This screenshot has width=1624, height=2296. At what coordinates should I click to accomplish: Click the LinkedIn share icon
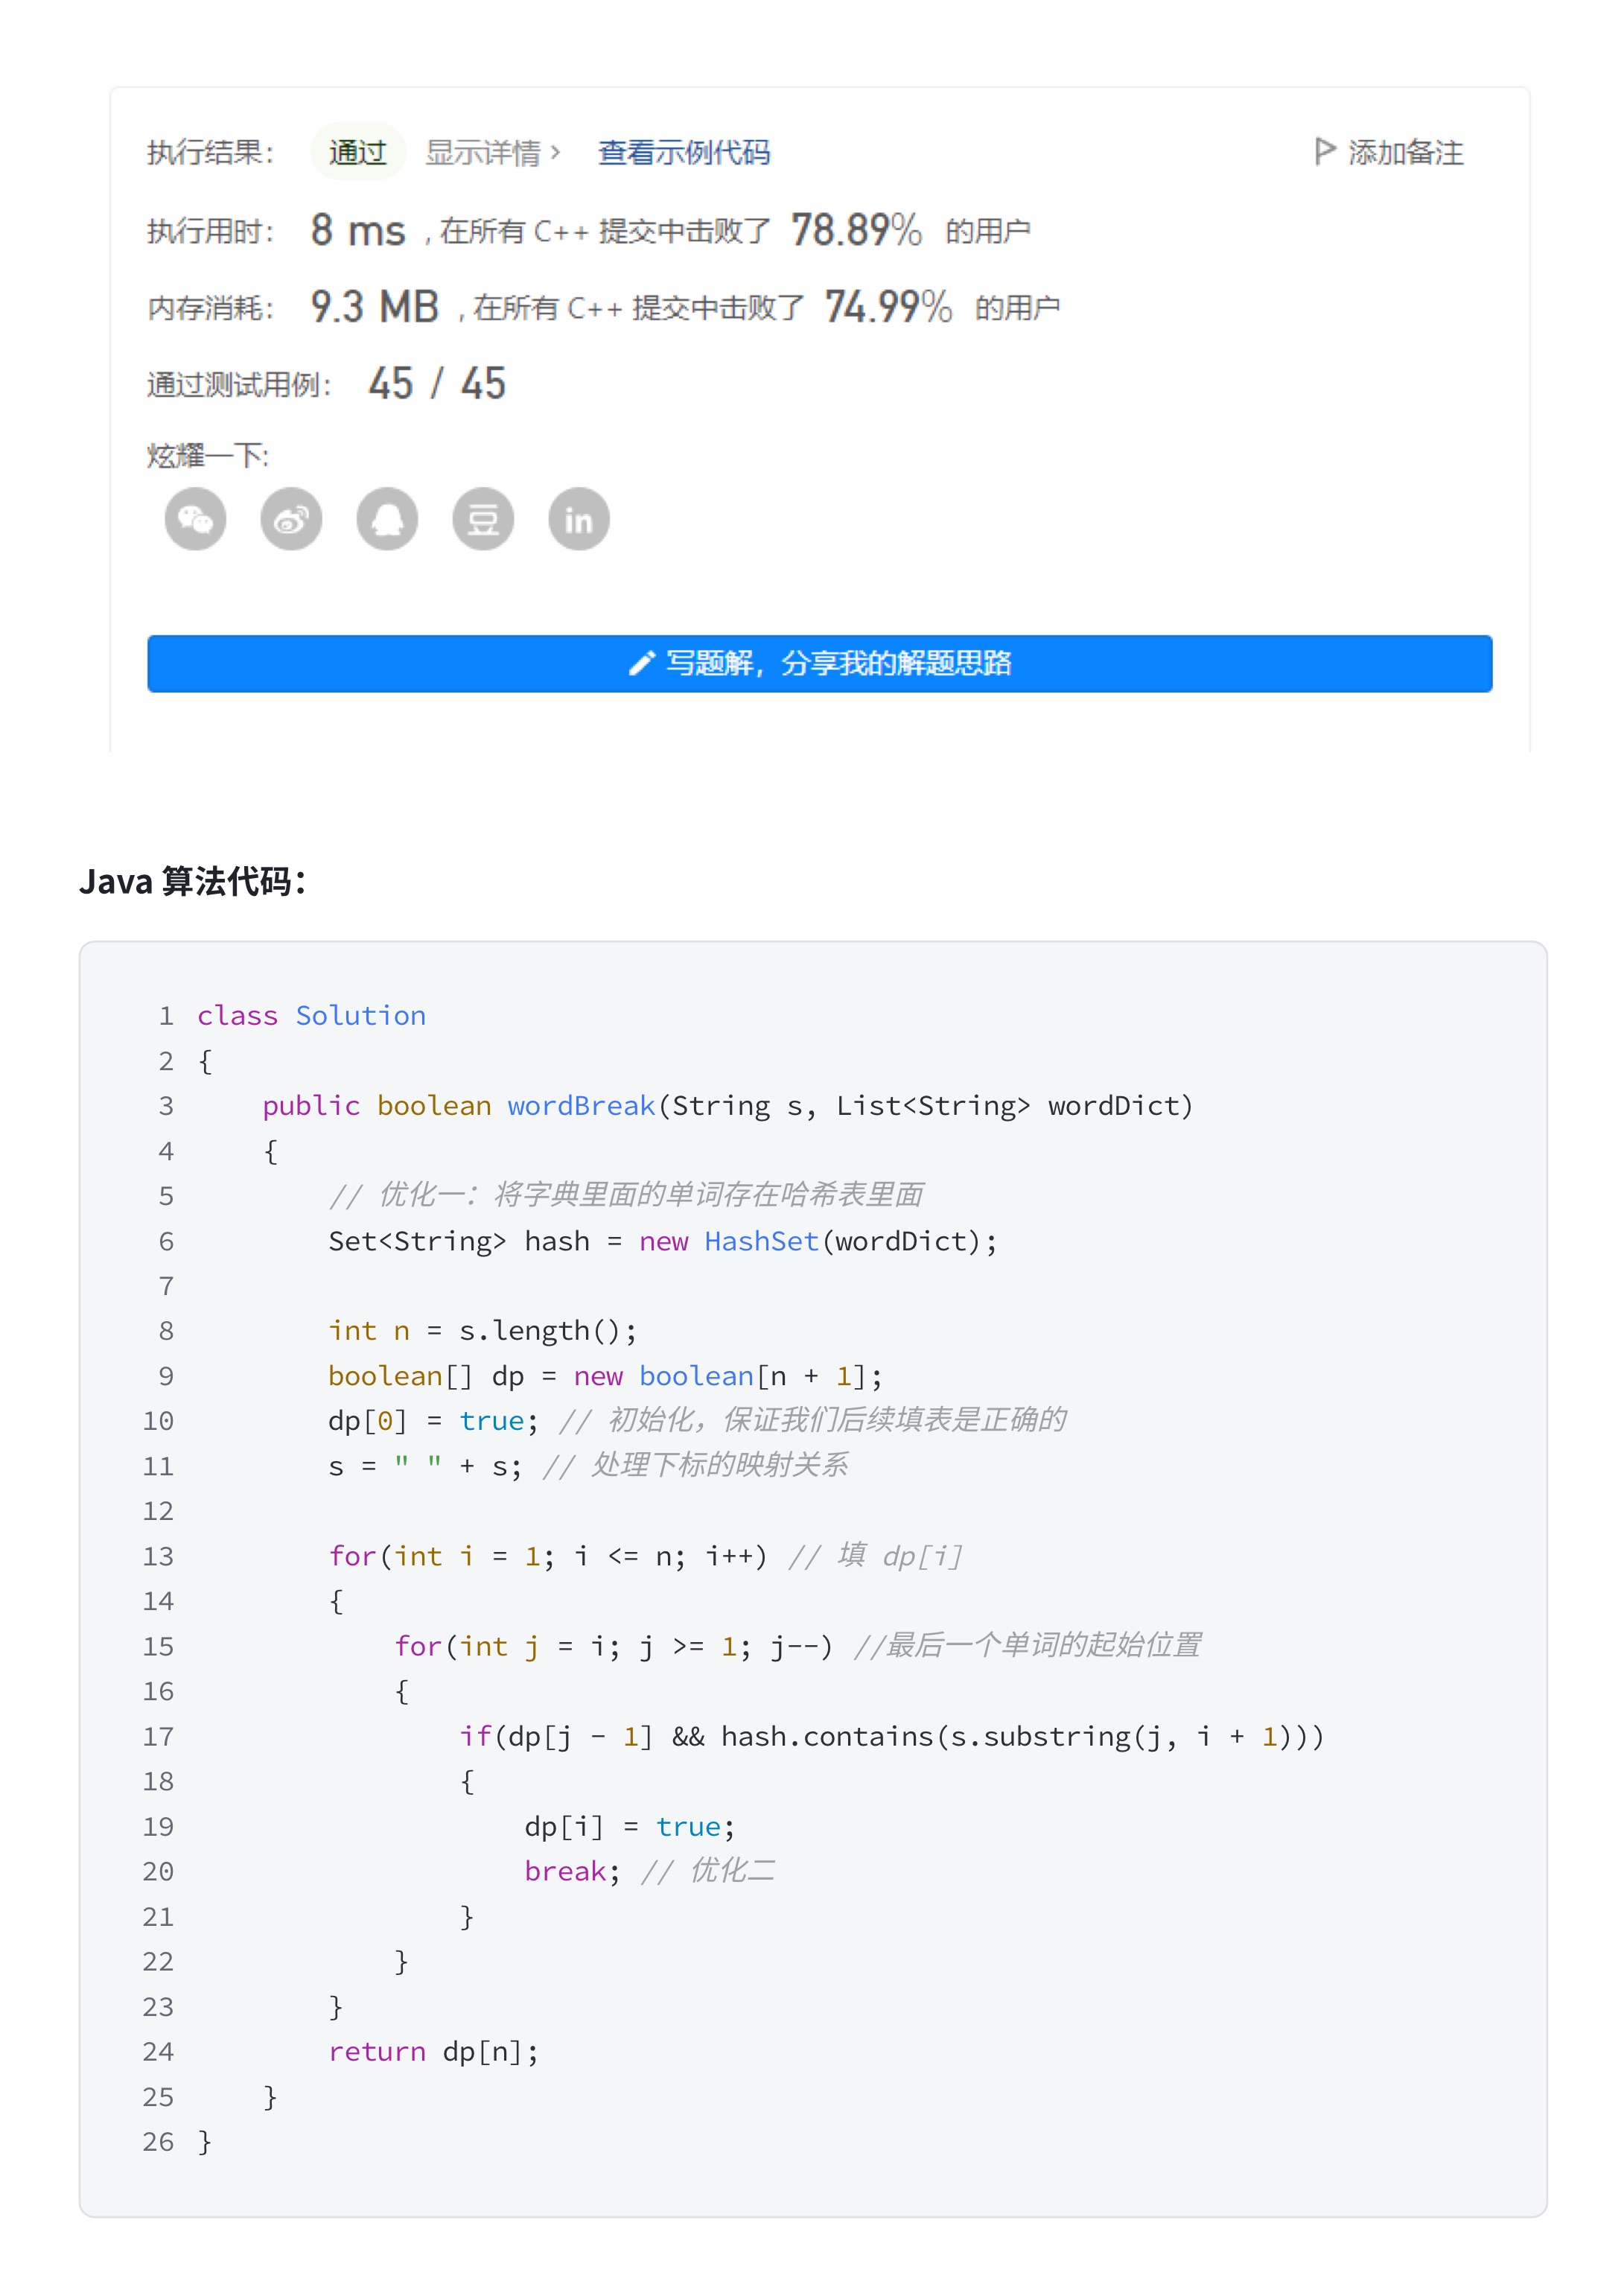tap(579, 519)
